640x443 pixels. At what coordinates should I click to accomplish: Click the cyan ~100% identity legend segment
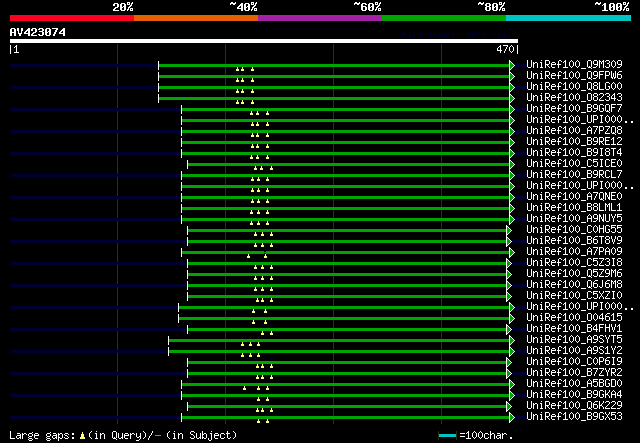[569, 18]
